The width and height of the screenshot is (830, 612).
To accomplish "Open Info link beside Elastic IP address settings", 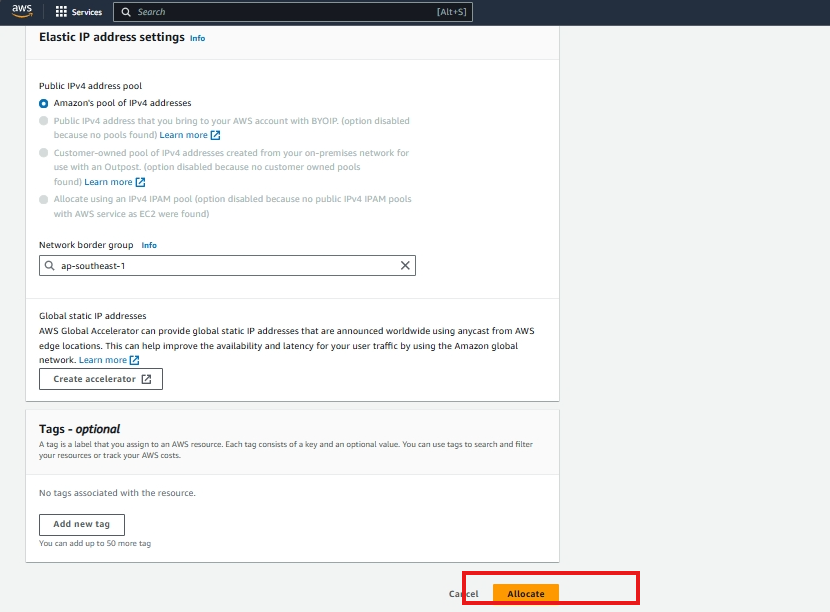I will pyautogui.click(x=197, y=38).
